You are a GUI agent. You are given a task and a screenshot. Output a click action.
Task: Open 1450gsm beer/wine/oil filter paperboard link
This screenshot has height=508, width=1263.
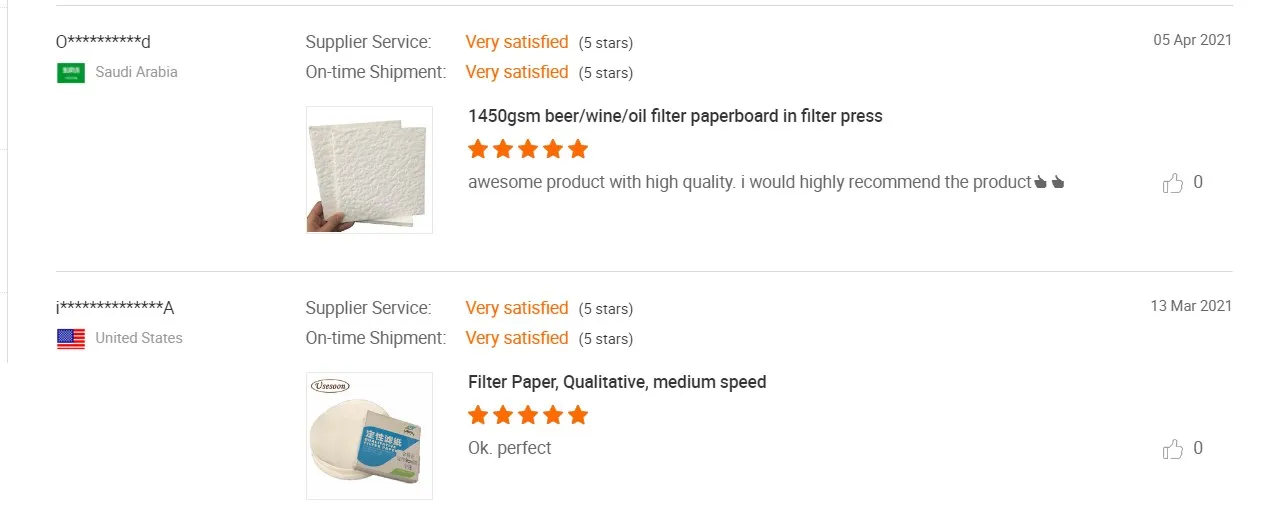(675, 116)
